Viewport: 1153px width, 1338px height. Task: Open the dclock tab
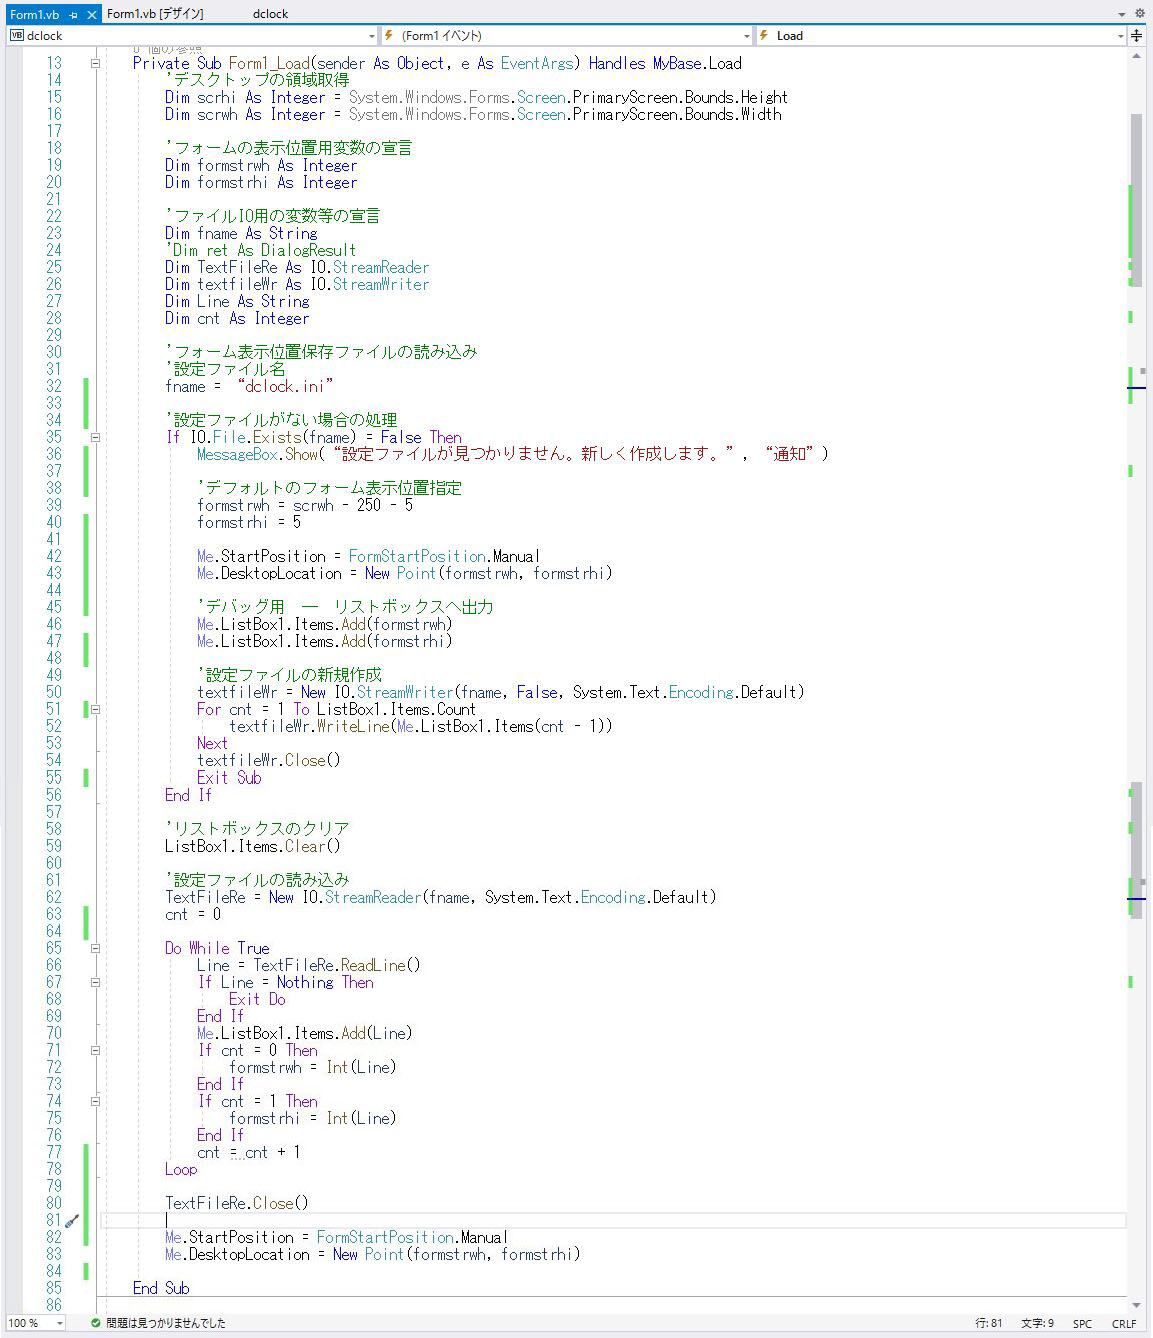(270, 14)
